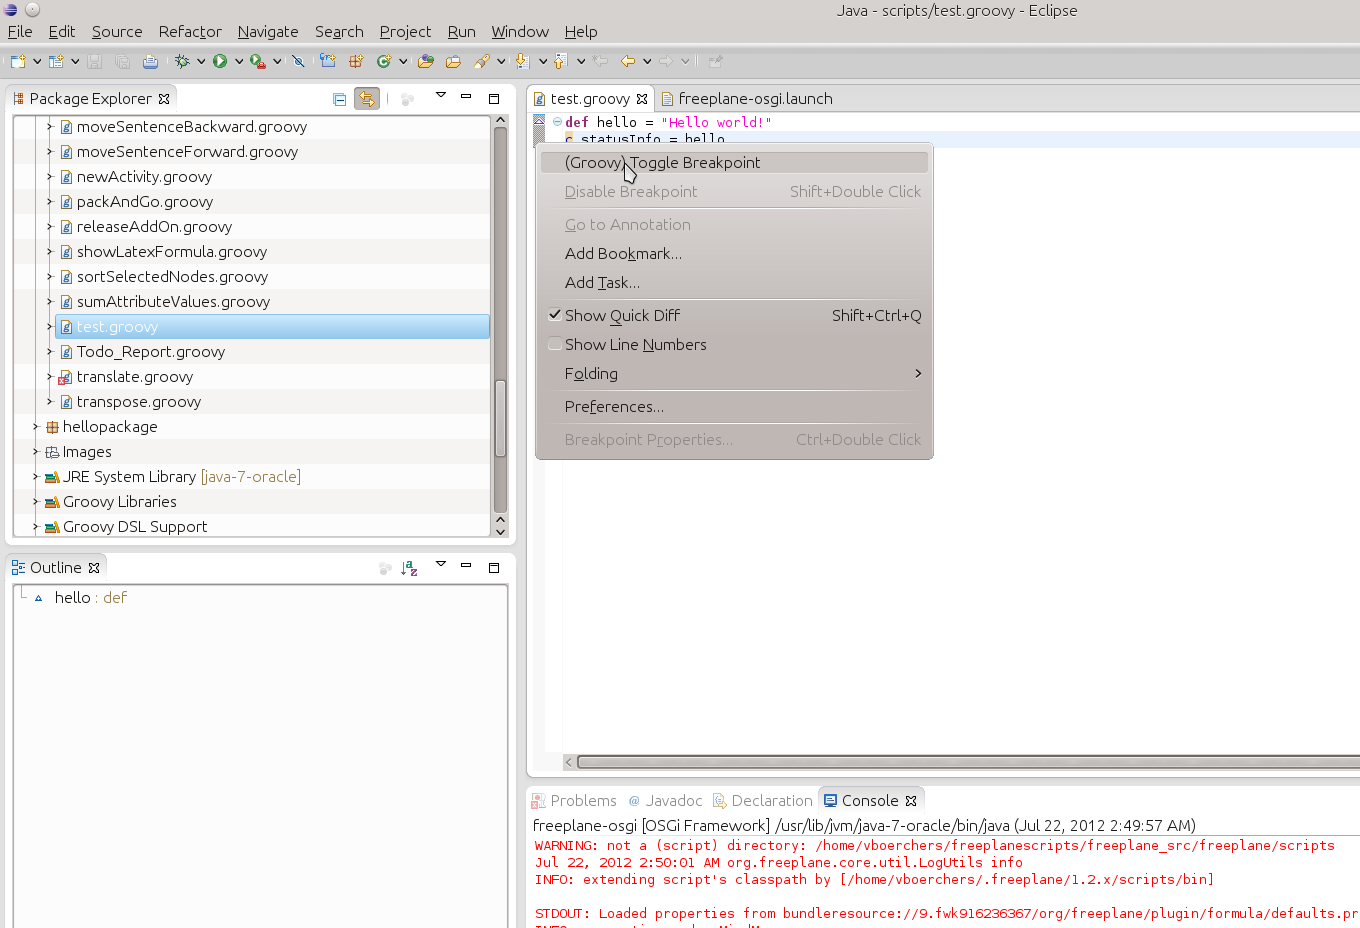Click the New Java Package icon
This screenshot has width=1360, height=928.
(356, 61)
